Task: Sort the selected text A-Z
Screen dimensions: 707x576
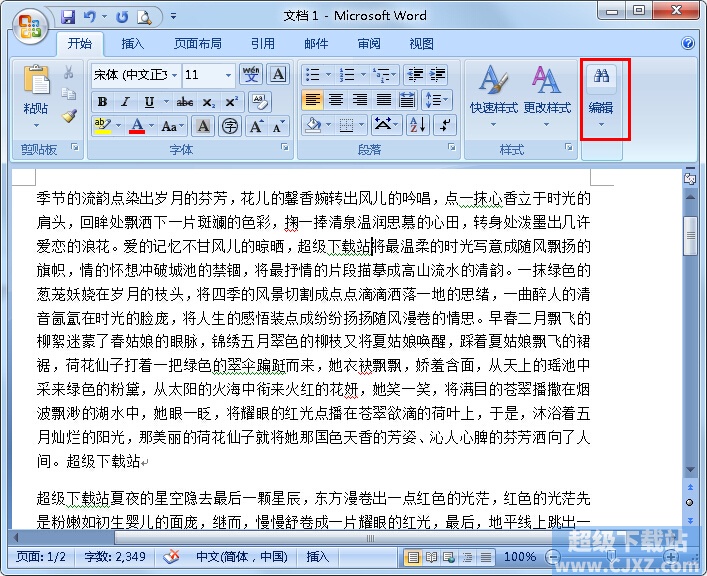Action: (x=418, y=124)
